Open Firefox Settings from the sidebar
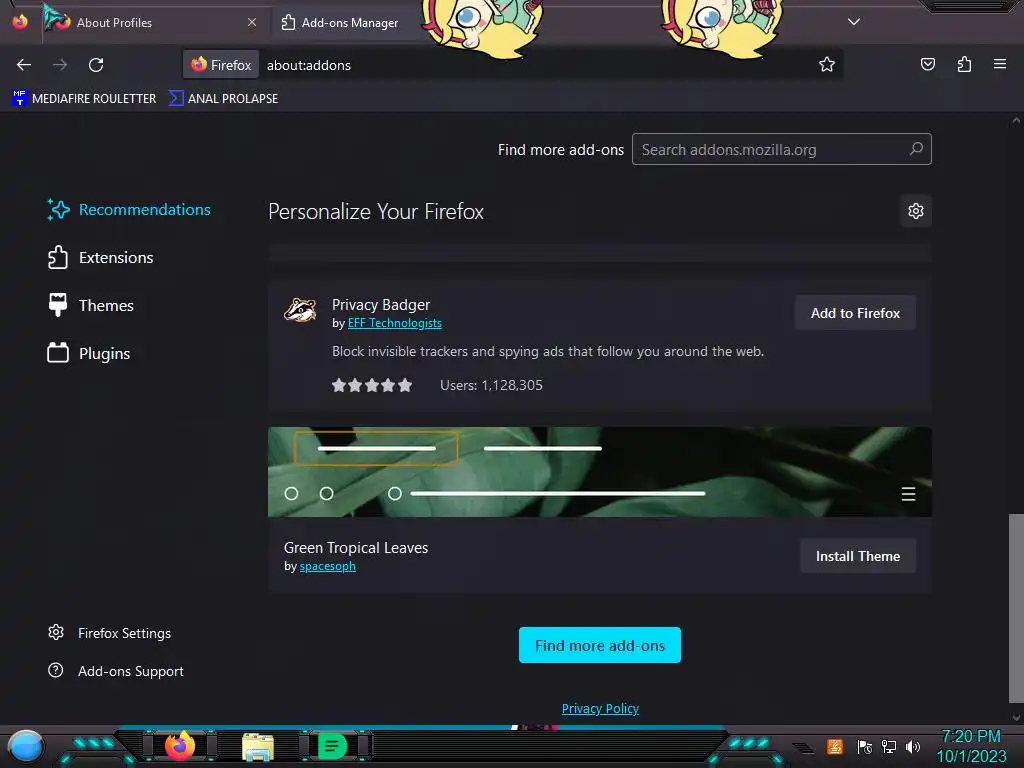The height and width of the screenshot is (768, 1024). tap(109, 633)
